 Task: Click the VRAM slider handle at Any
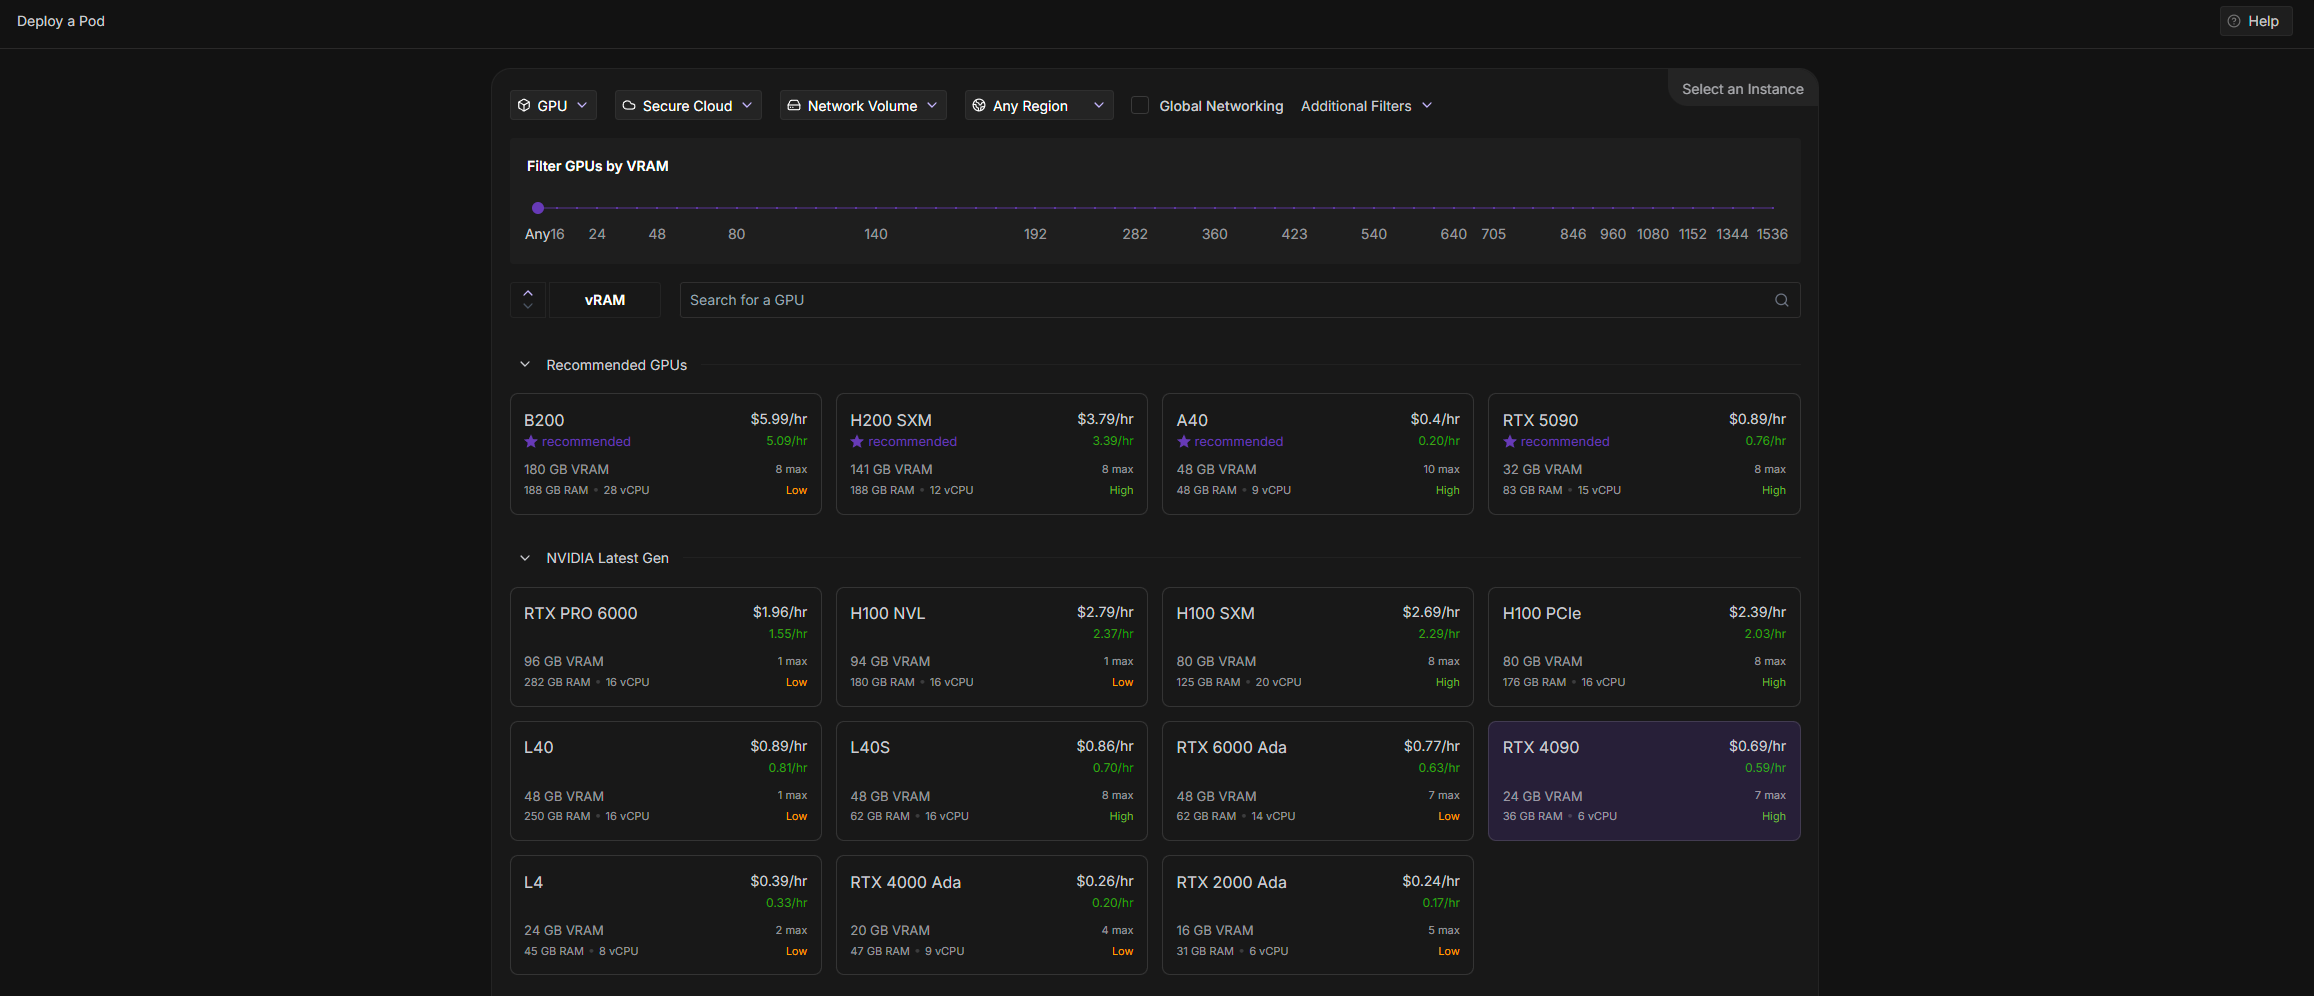(x=538, y=208)
